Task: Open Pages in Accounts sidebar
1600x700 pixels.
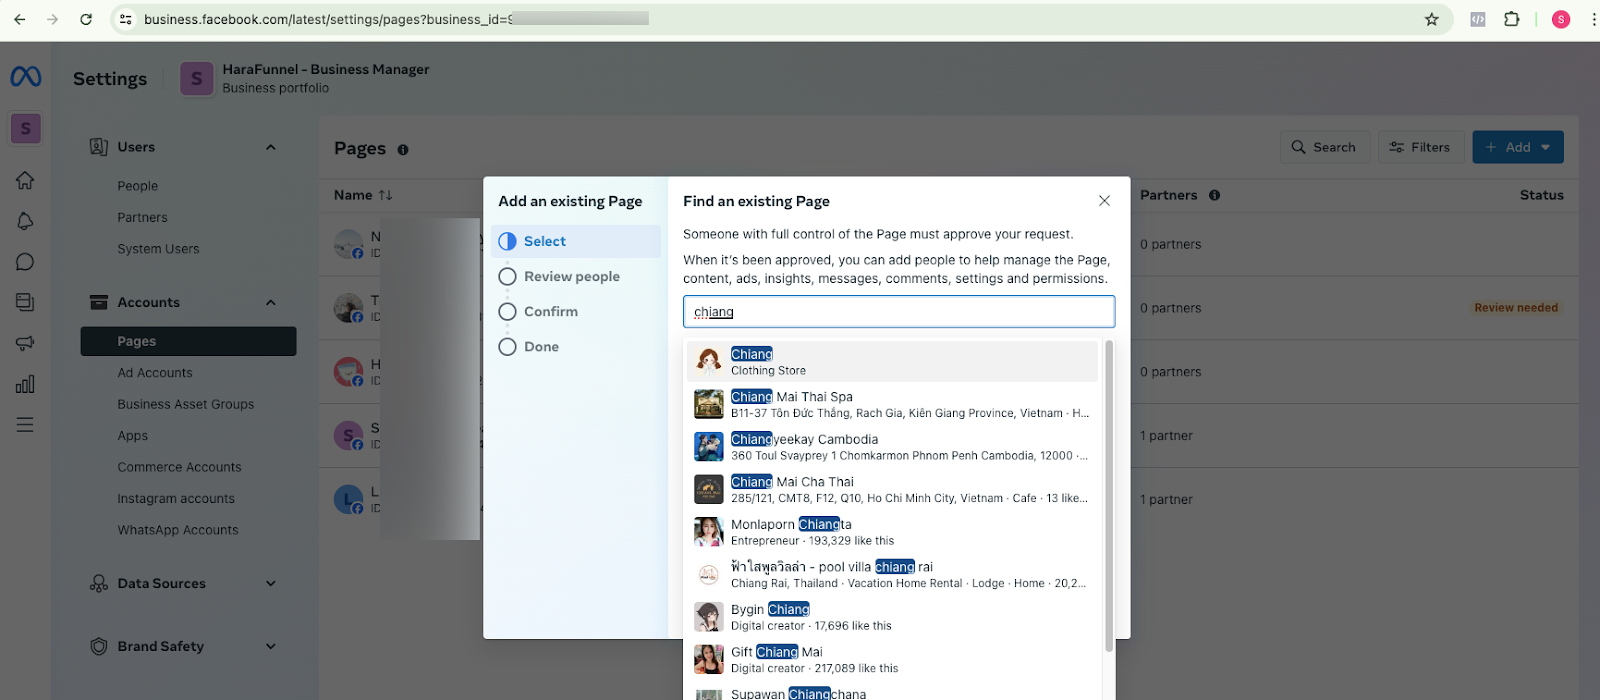Action: pyautogui.click(x=188, y=341)
